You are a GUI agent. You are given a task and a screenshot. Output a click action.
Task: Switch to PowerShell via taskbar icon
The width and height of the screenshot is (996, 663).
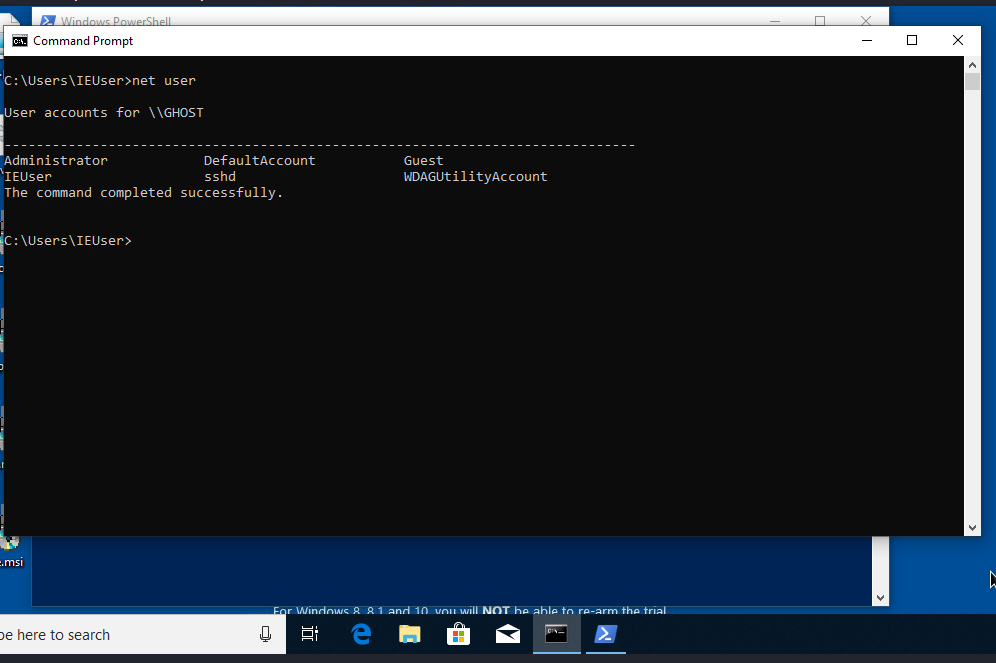(x=605, y=634)
